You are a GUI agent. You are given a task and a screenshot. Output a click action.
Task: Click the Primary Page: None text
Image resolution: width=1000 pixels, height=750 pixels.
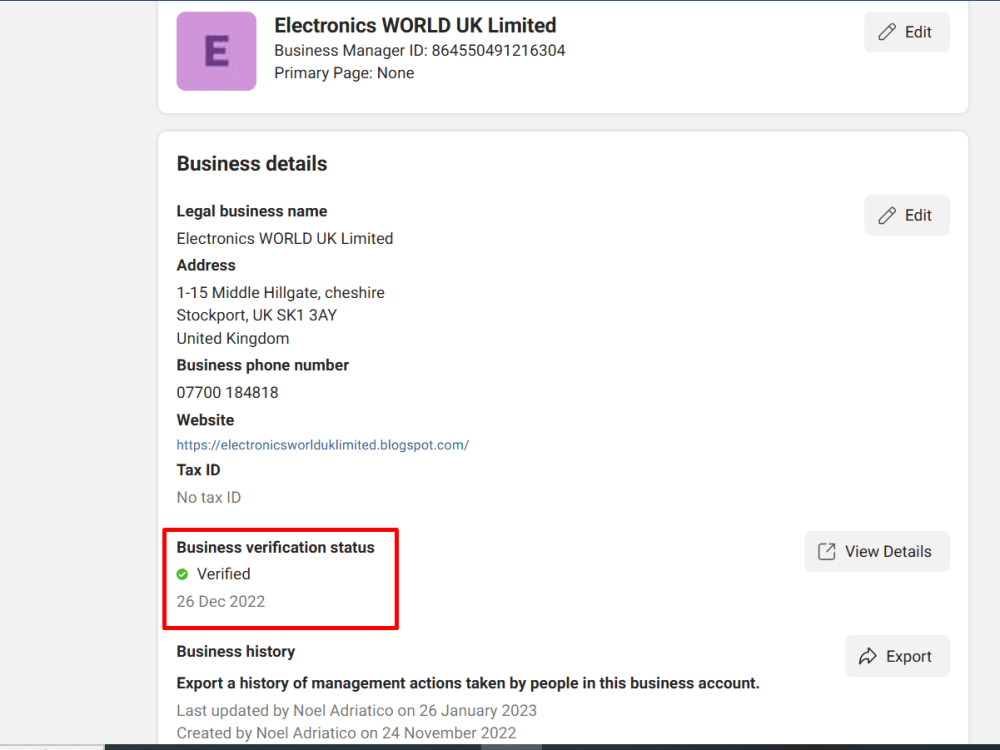point(344,73)
